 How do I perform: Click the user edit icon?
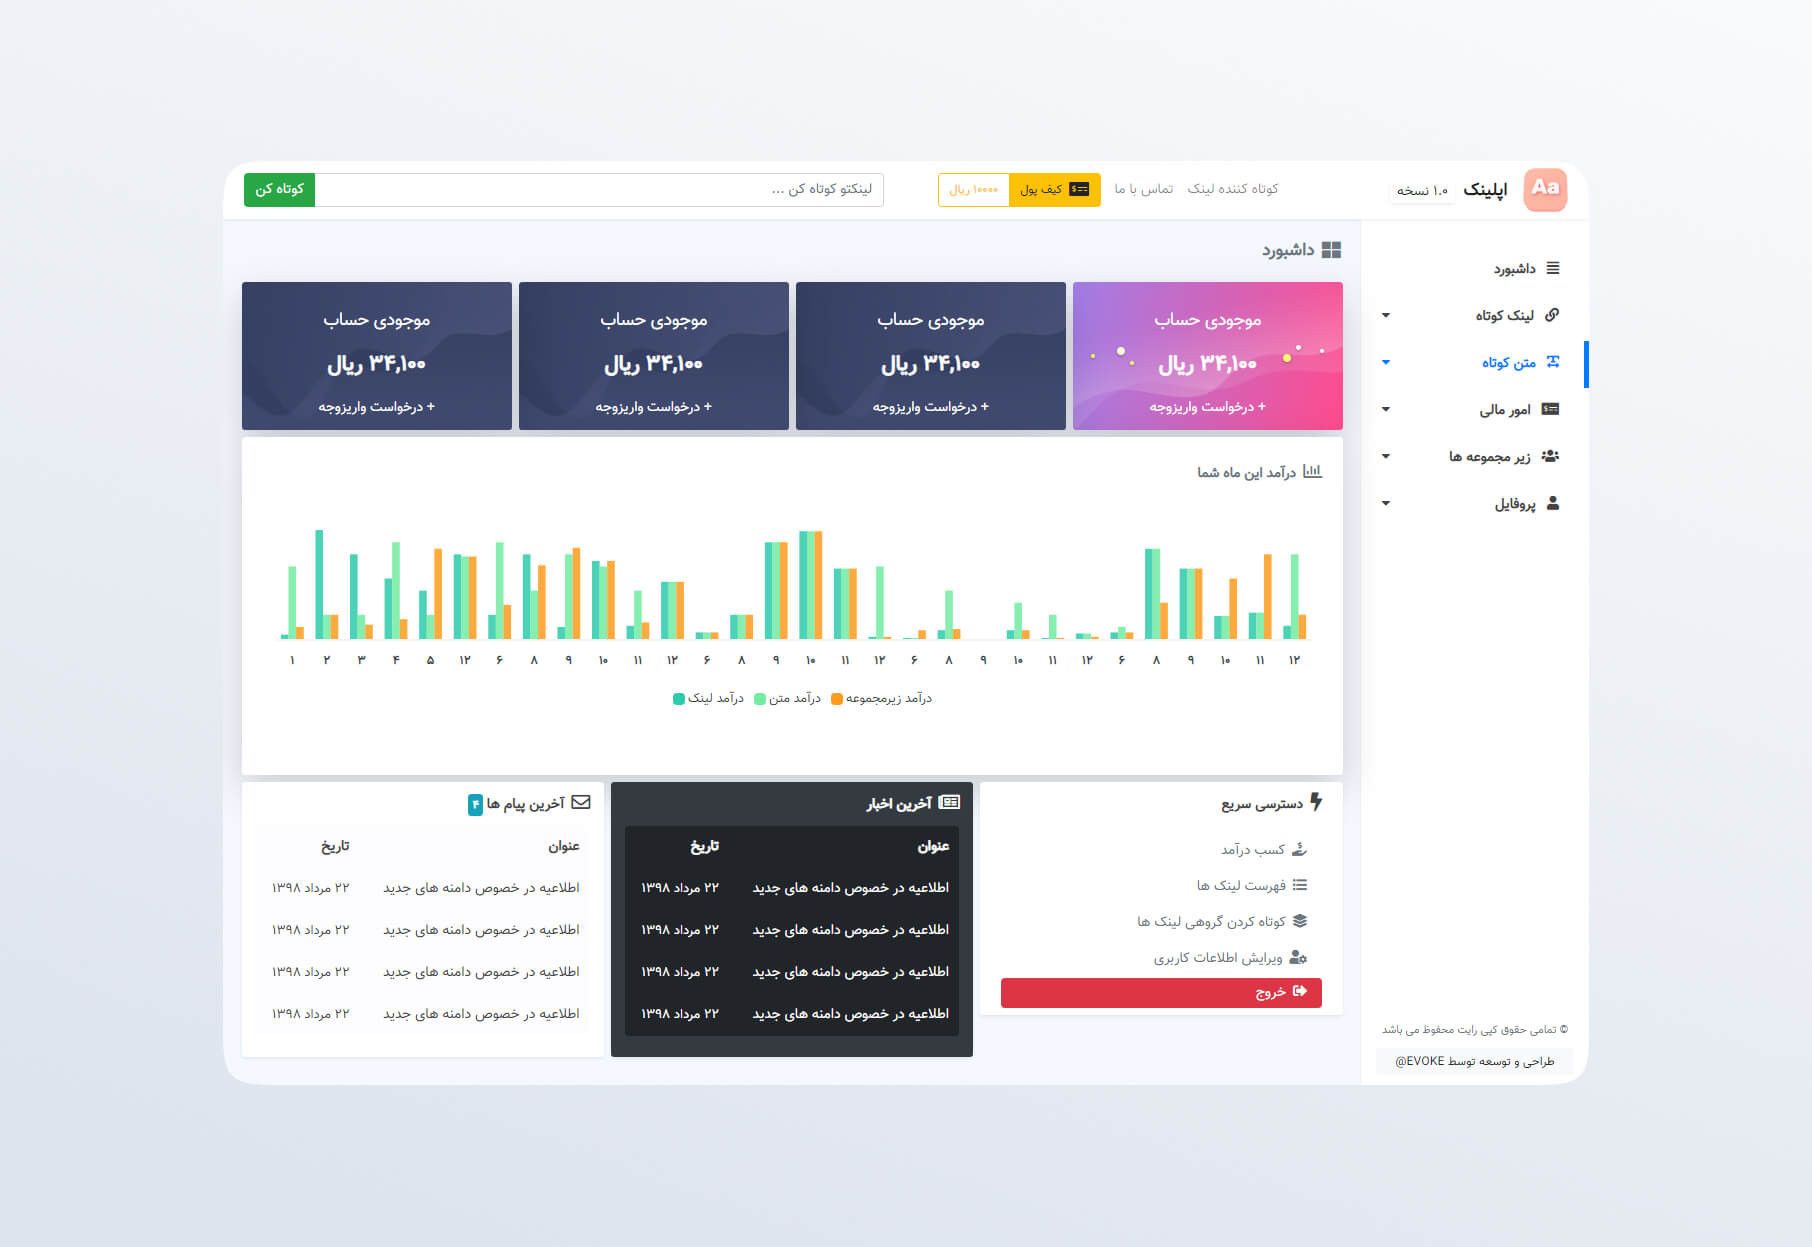tap(1298, 957)
